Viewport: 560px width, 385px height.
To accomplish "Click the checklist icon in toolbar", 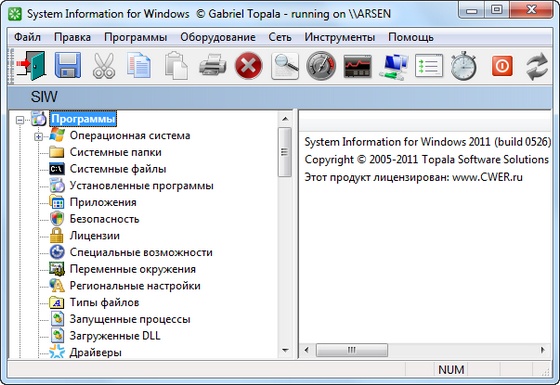I will coord(429,66).
